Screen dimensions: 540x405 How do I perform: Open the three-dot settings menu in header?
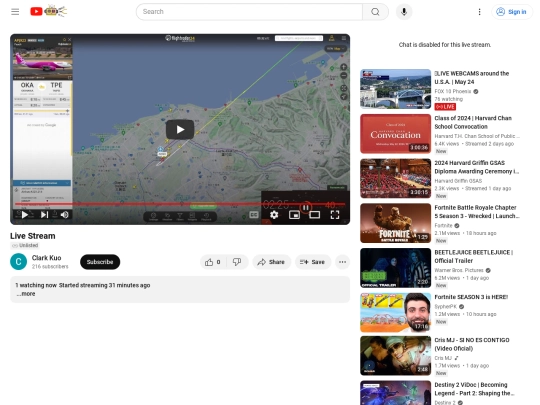(x=479, y=12)
